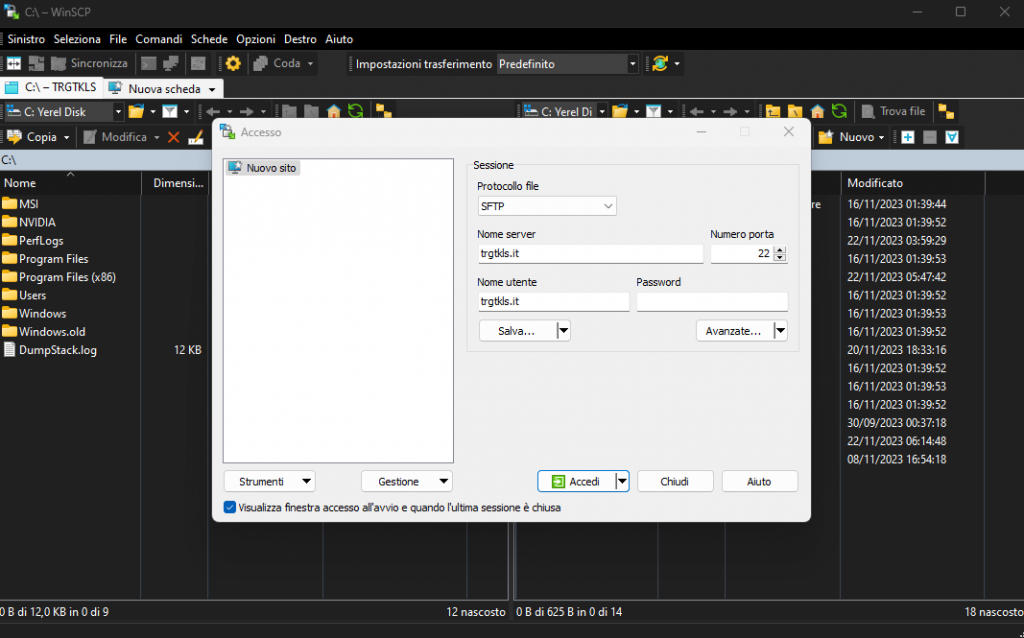Click the red X delete icon

173,137
